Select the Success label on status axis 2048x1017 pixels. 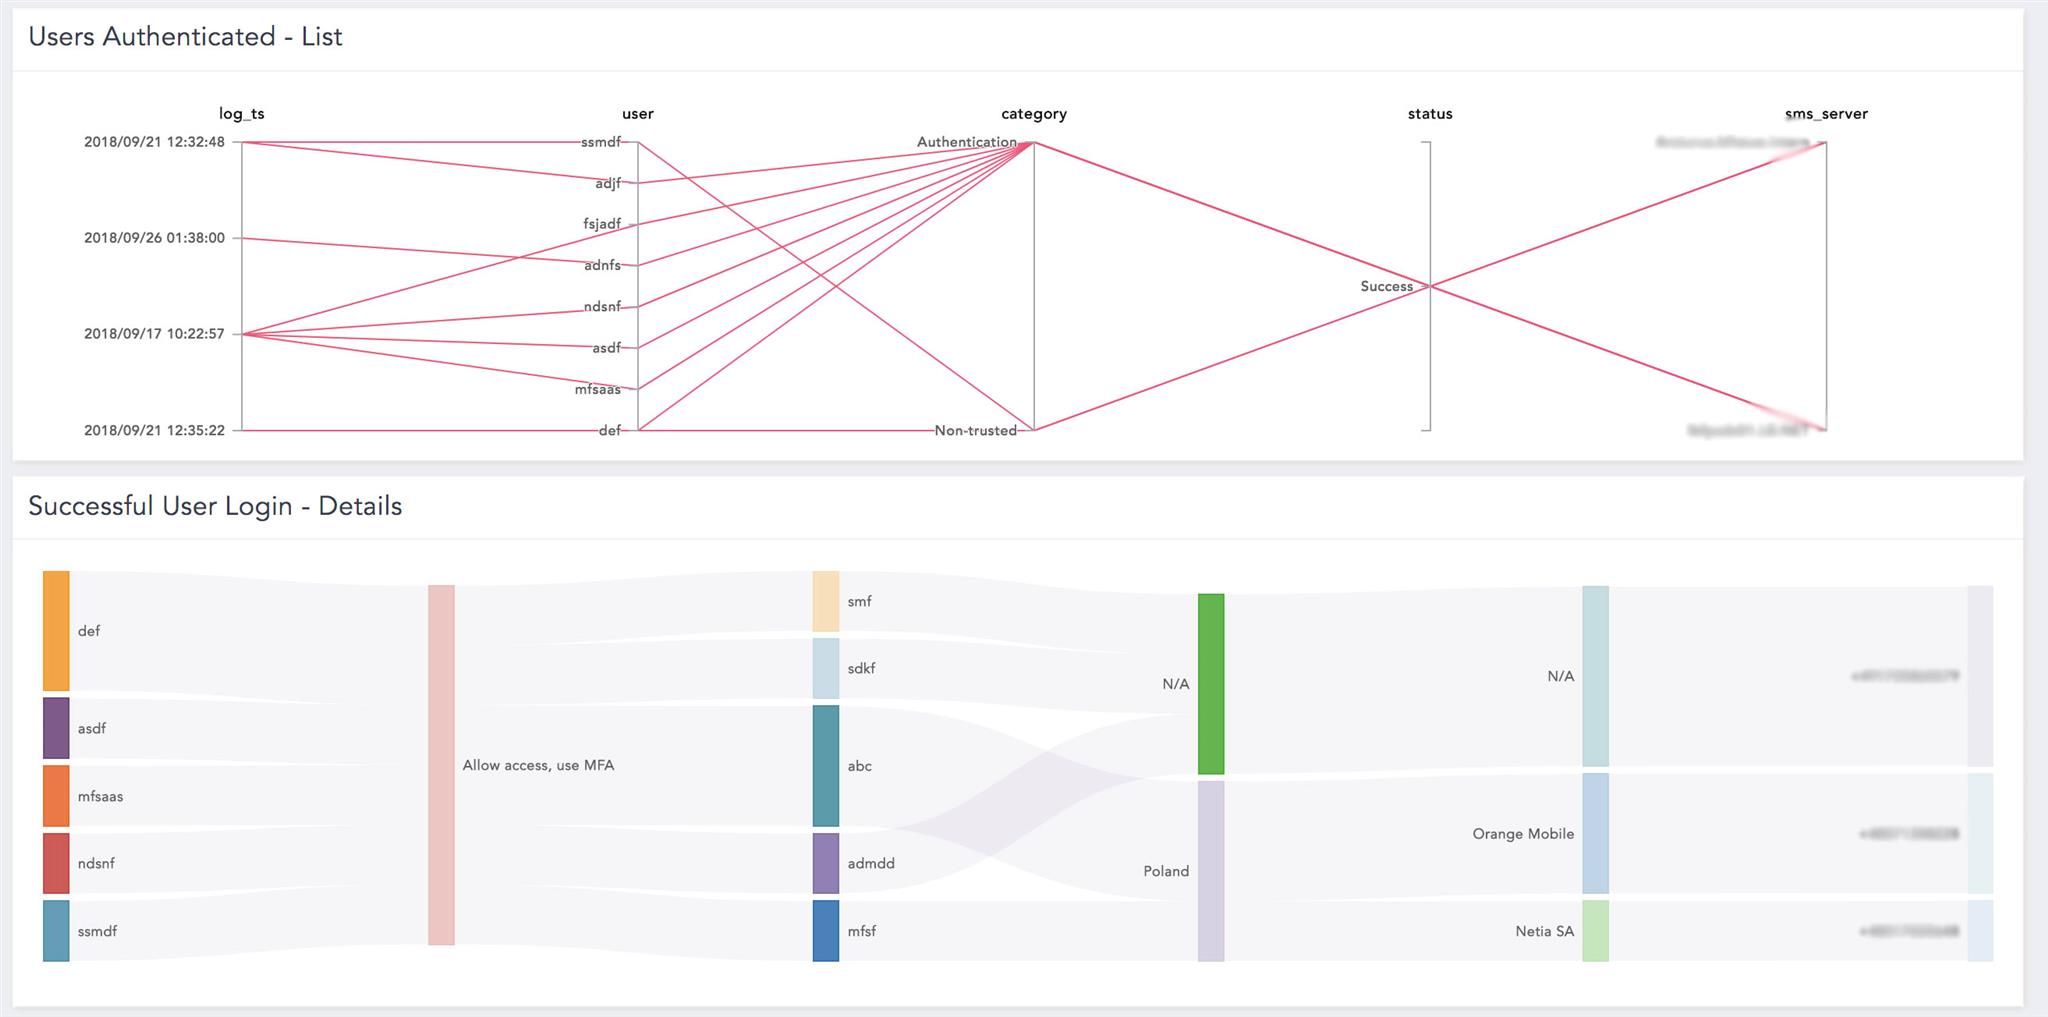(x=1386, y=286)
